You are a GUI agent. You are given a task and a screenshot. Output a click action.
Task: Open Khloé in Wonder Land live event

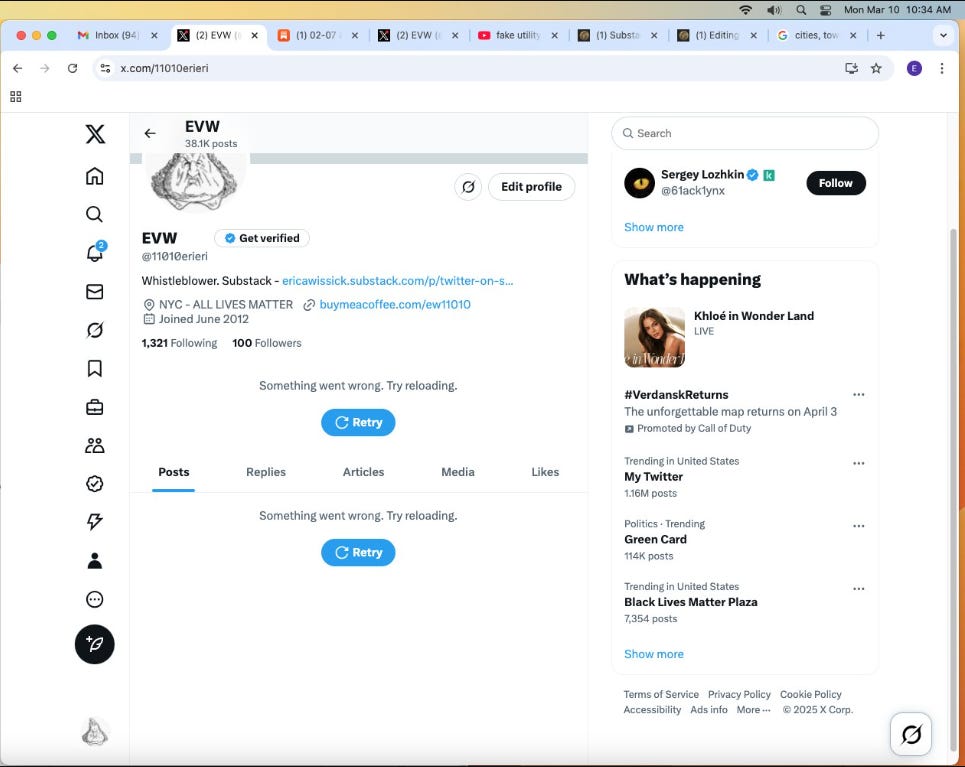[x=745, y=337]
